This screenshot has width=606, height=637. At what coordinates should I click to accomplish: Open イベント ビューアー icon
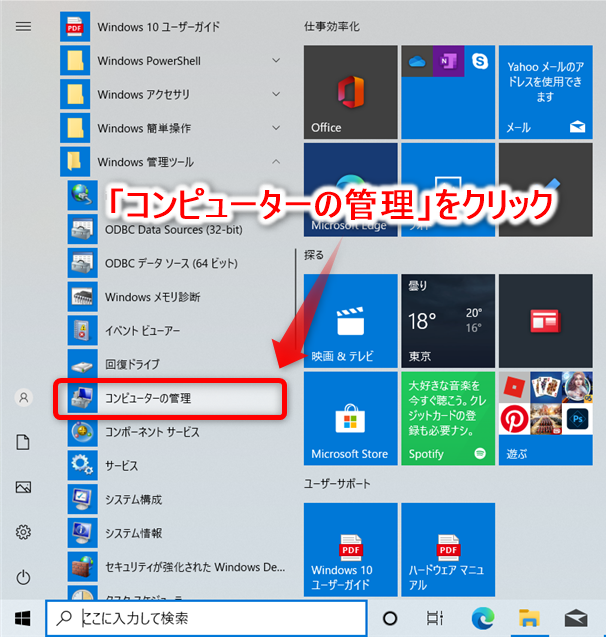[x=82, y=330]
